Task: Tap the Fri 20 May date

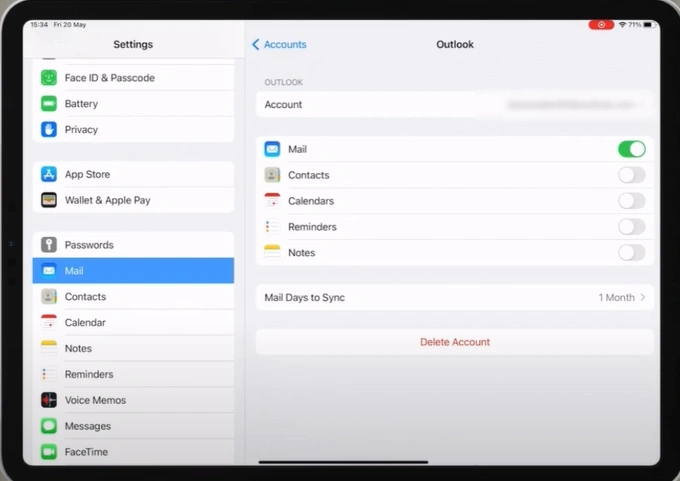Action: tap(70, 25)
